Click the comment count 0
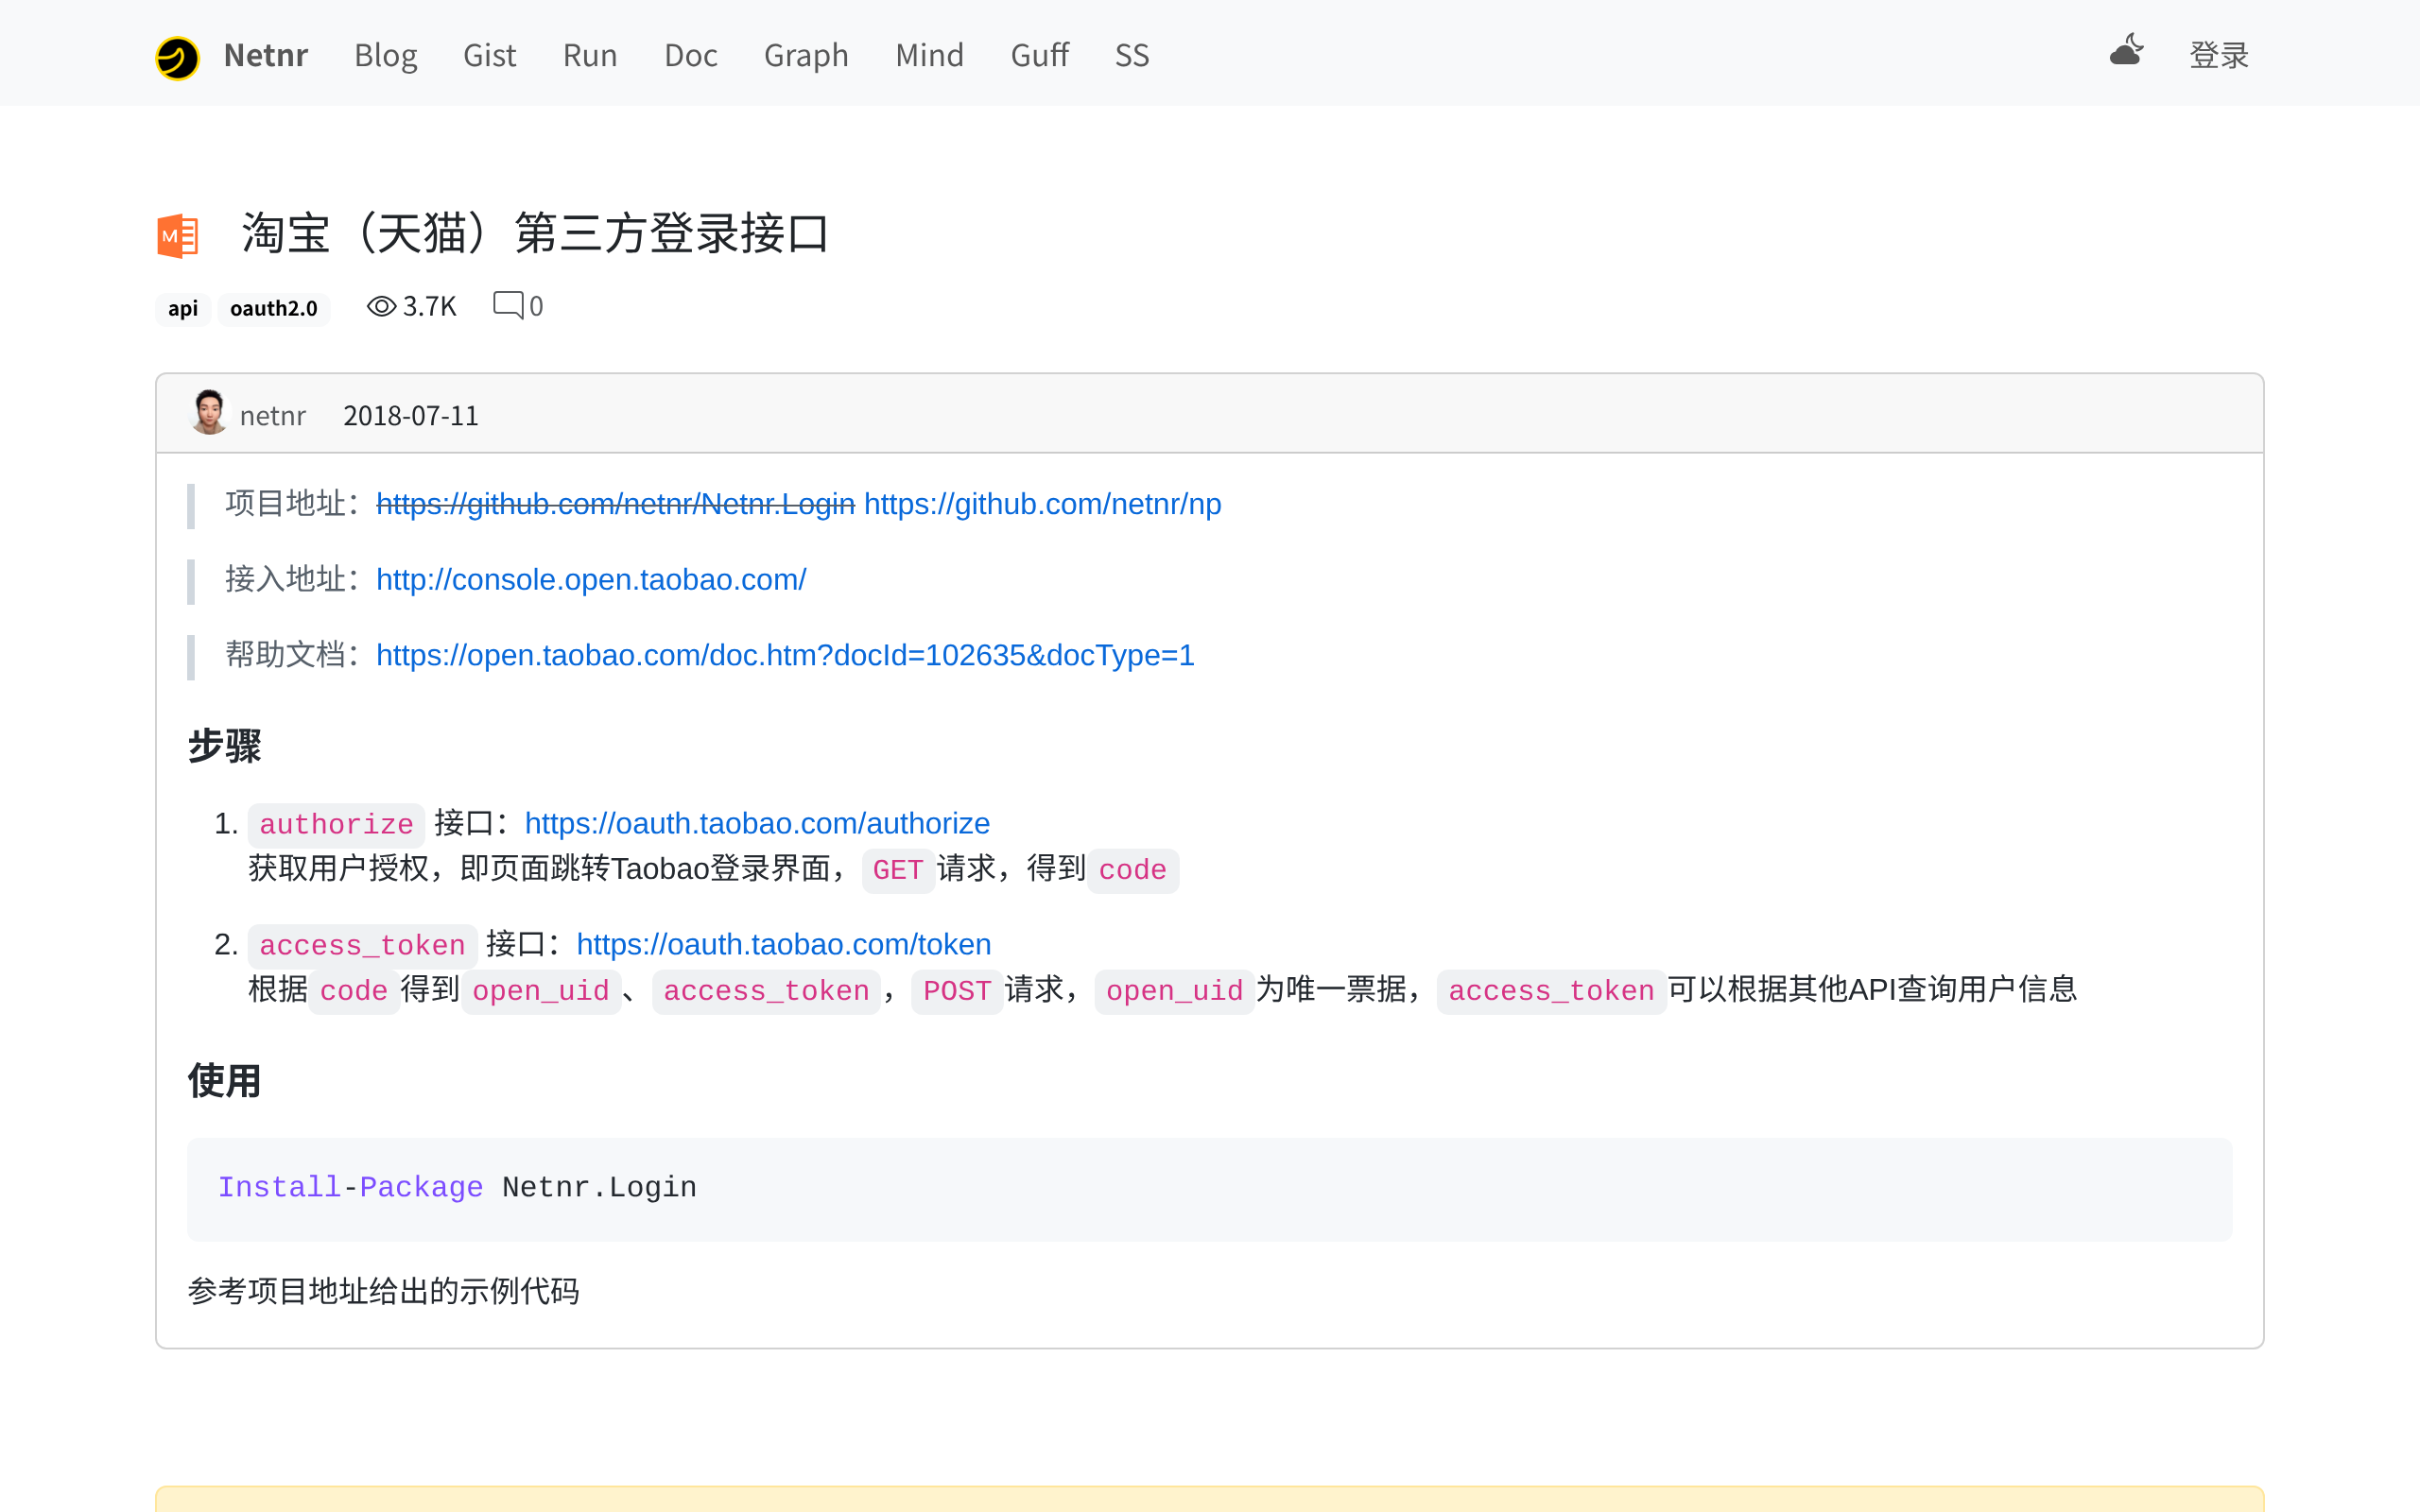Screen dimensions: 2420x1512 [536, 306]
